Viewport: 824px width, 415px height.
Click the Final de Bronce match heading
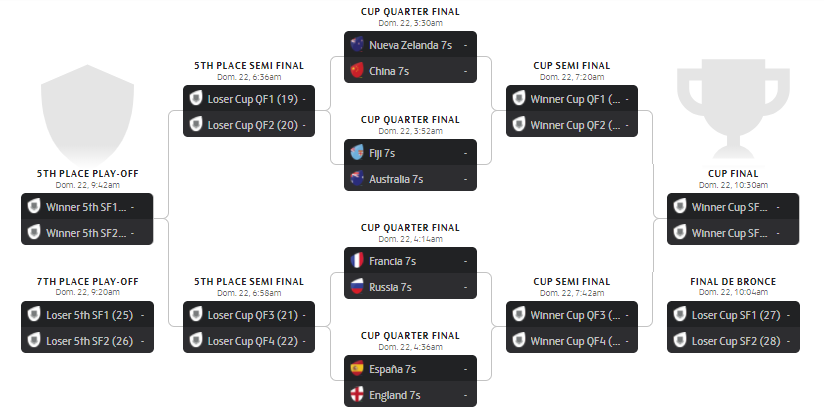732,281
